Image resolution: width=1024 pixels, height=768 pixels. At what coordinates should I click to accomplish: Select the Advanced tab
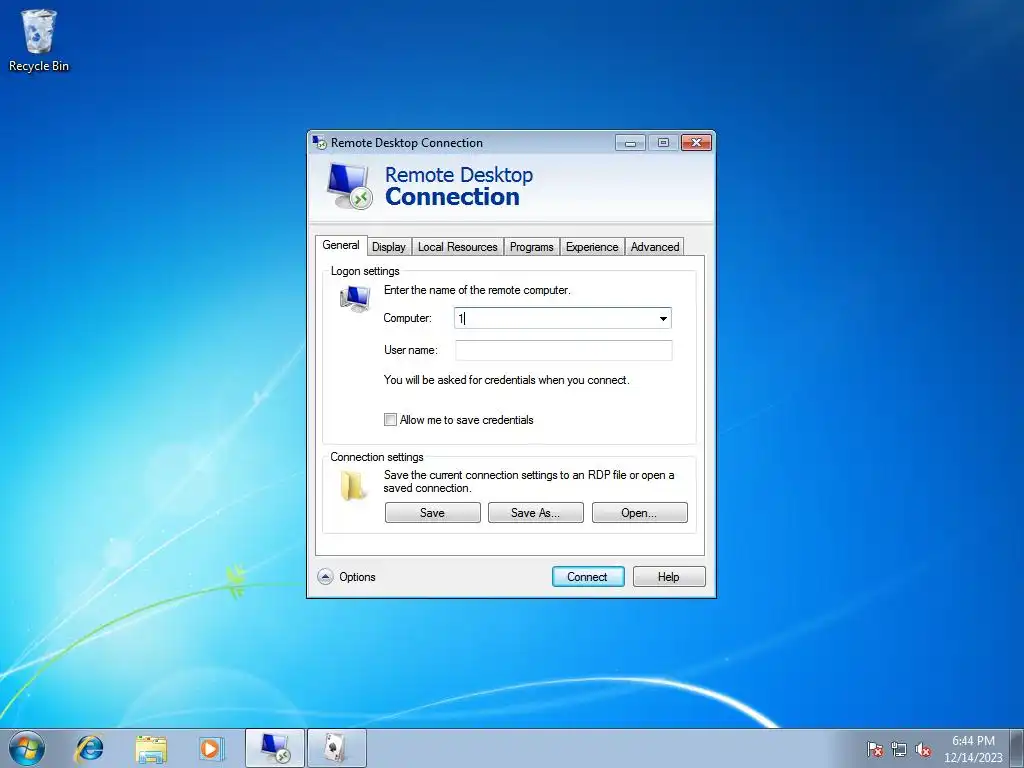[x=654, y=247]
